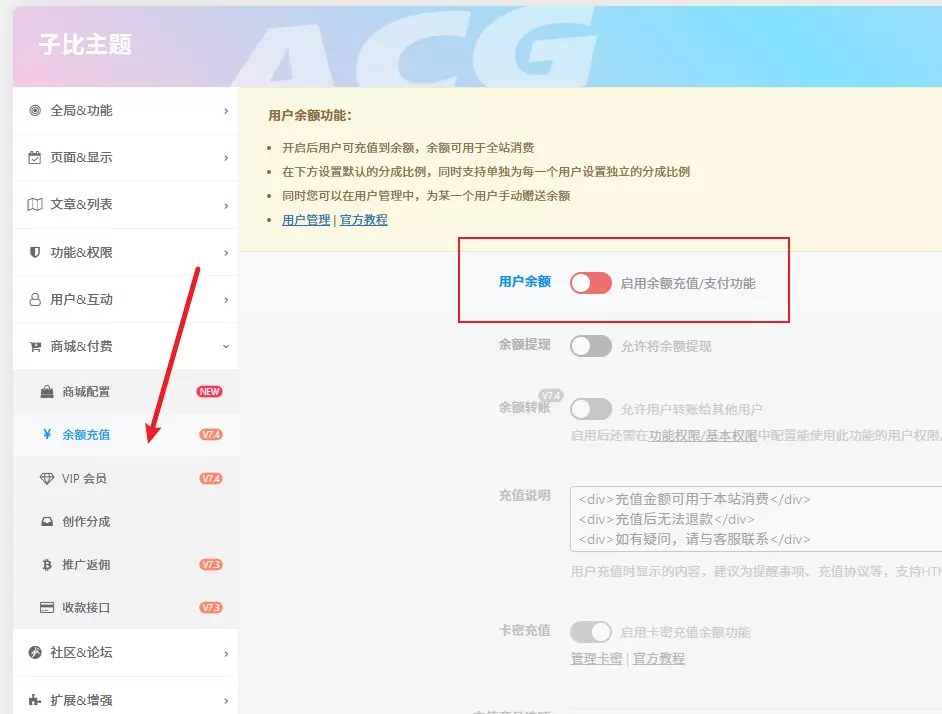The image size is (942, 714).
Task: Open the 管理卡密 link
Action: coord(596,659)
